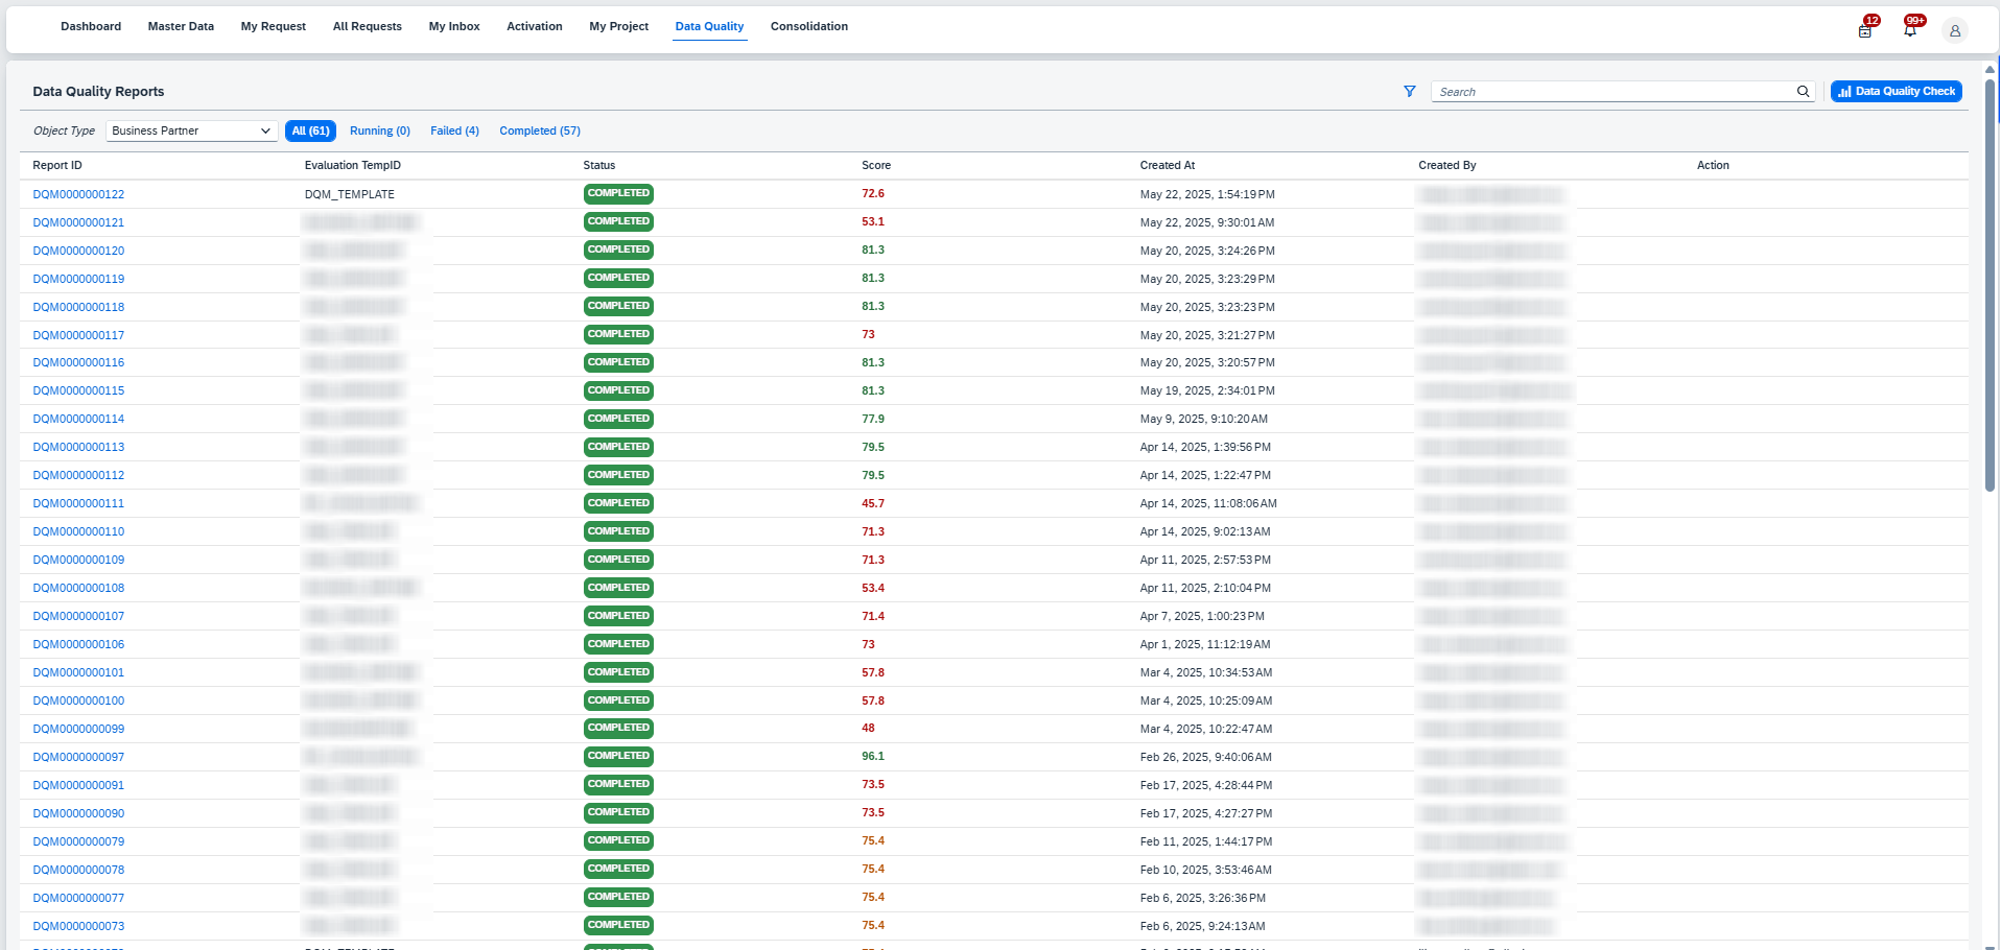Open the notifications bell icon
This screenshot has height=950, width=2000.
tap(1910, 30)
